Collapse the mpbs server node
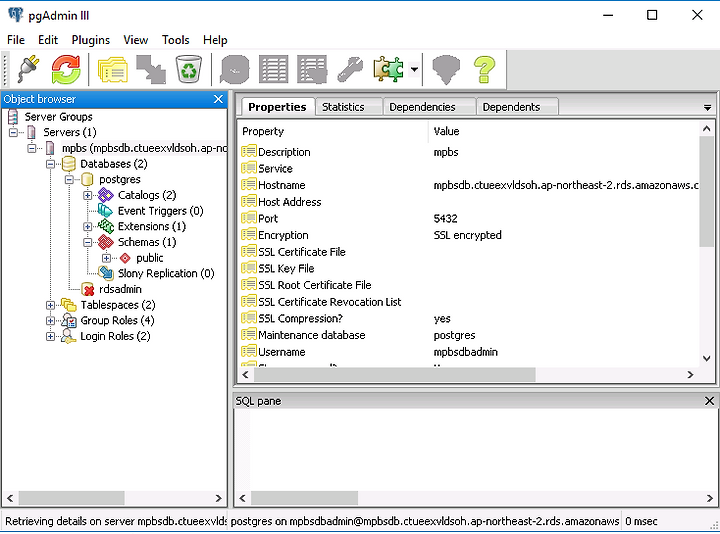The height and width of the screenshot is (534, 720). [32, 148]
